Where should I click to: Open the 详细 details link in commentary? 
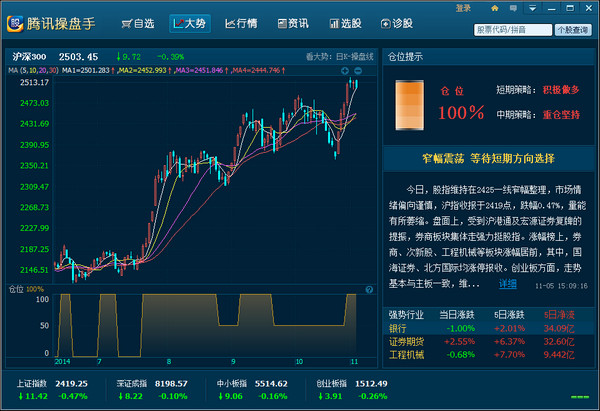pyautogui.click(x=508, y=284)
